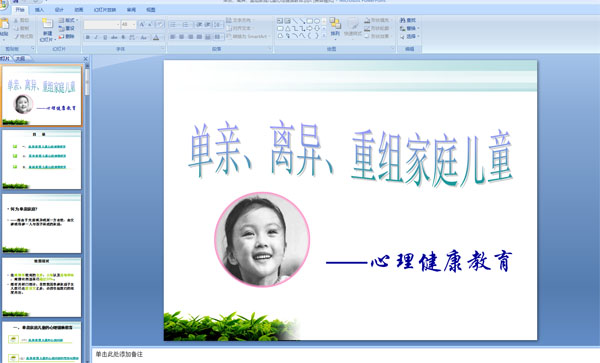Click the notes area text 单击此处添加备注
Viewport: 600px width, 363px height.
click(119, 355)
